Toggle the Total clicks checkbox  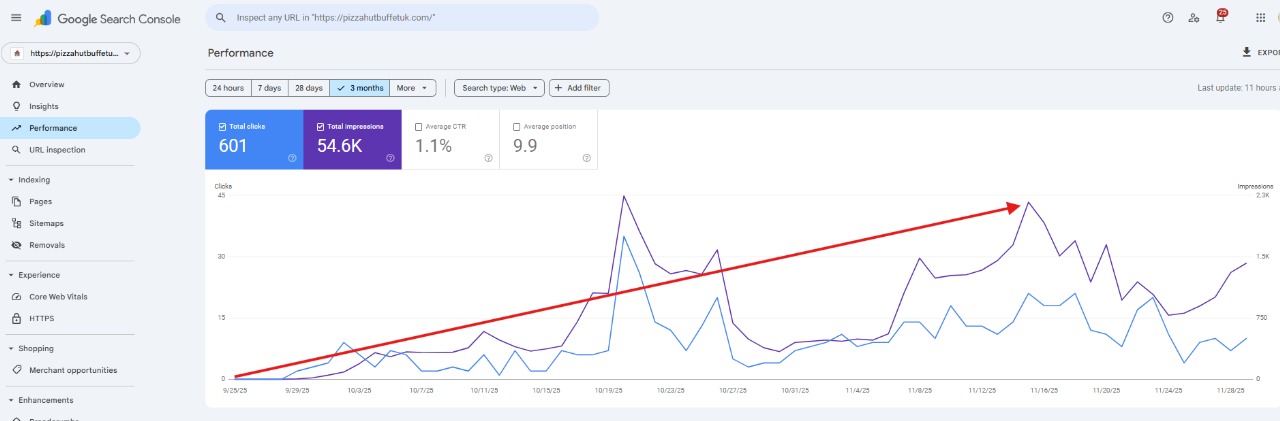coord(222,127)
